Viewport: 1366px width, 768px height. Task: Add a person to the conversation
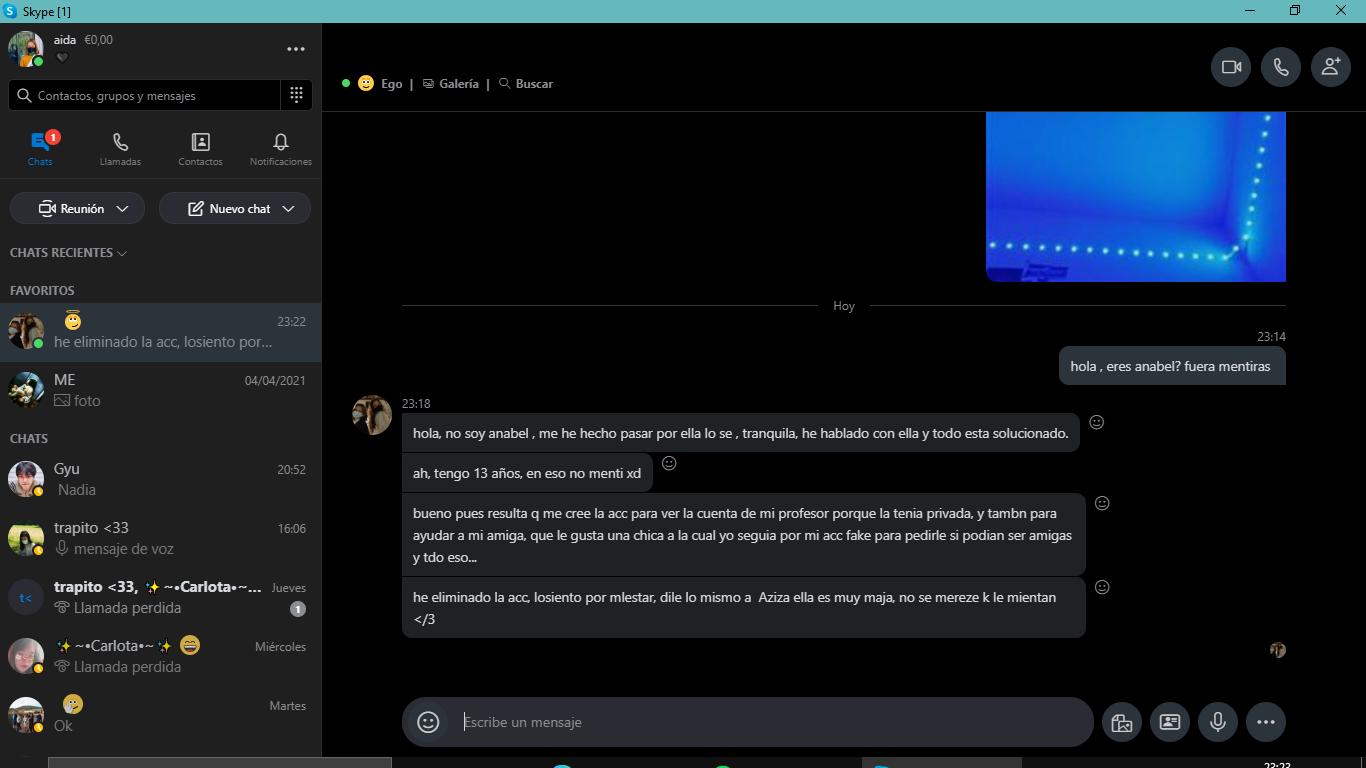tap(1331, 67)
